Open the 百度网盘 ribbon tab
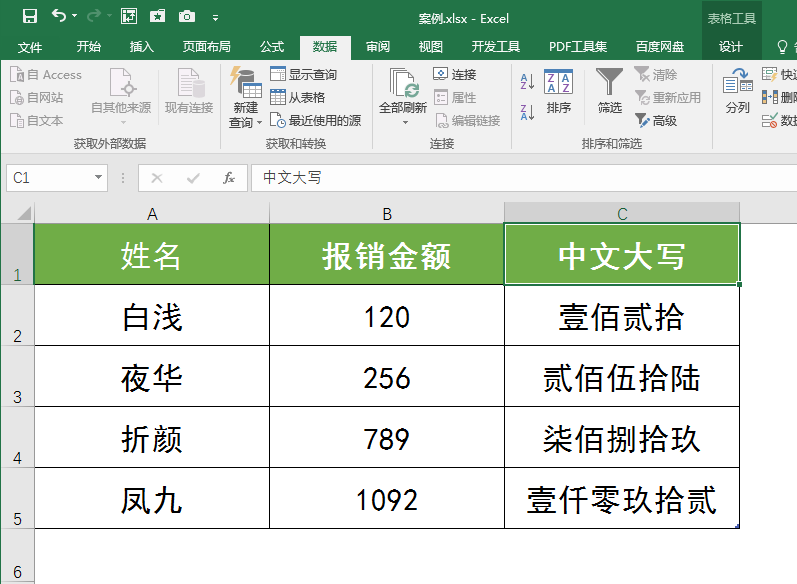 (x=660, y=47)
